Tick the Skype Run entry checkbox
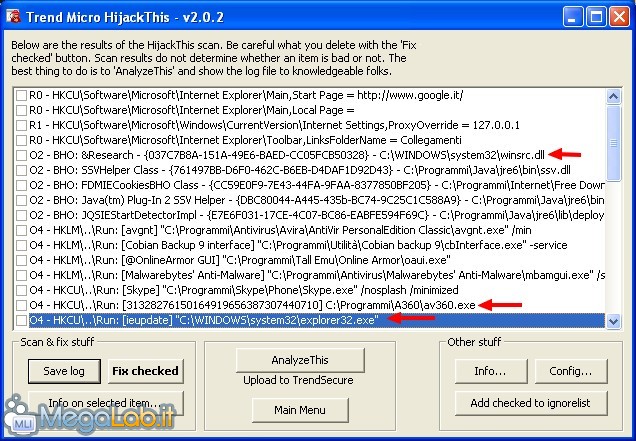The image size is (636, 441). 21,290
